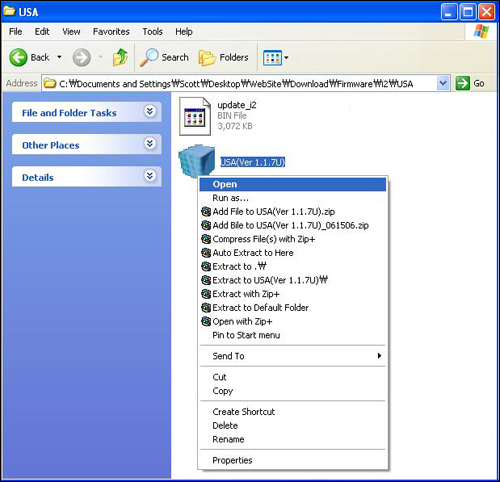
Task: Click the Search magnifier icon
Action: click(x=149, y=57)
